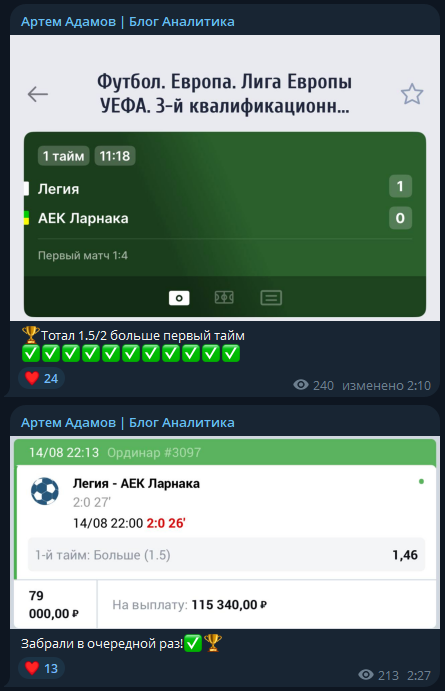Open the text statistics list icon
Screen dimensions: 445x691
(x=271, y=298)
